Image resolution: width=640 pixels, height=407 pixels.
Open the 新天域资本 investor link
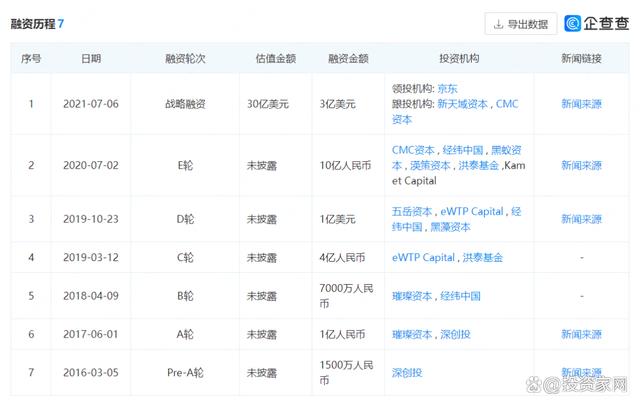462,104
